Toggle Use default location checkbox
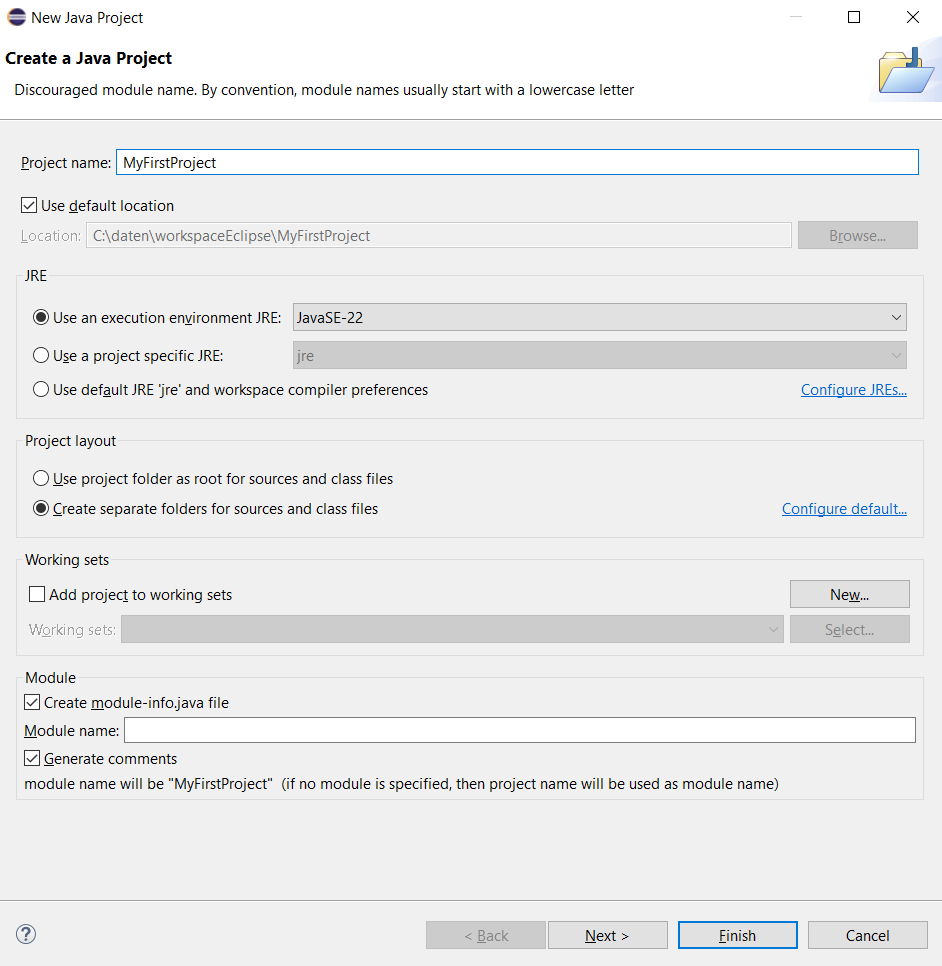942x966 pixels. [29, 206]
